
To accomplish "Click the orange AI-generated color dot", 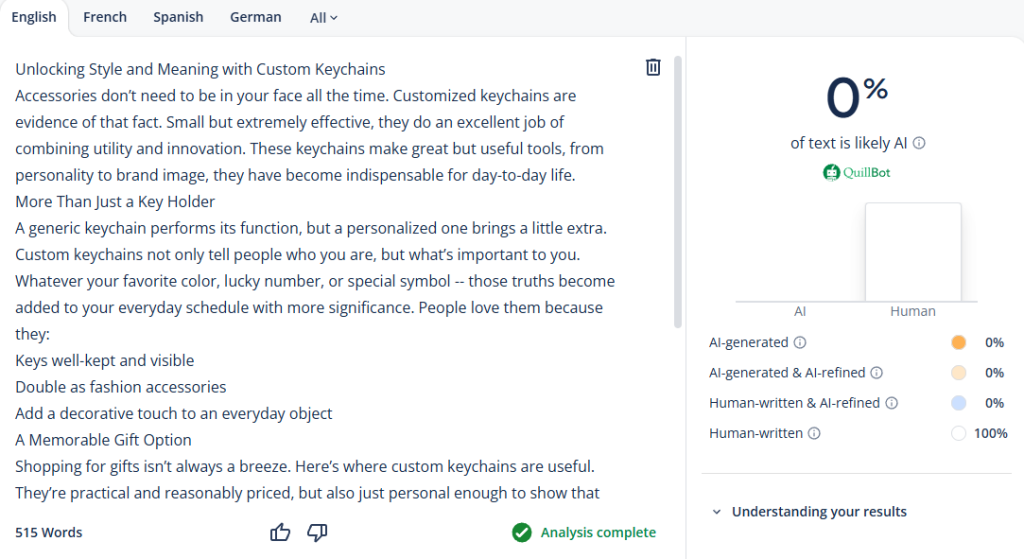I will point(959,342).
